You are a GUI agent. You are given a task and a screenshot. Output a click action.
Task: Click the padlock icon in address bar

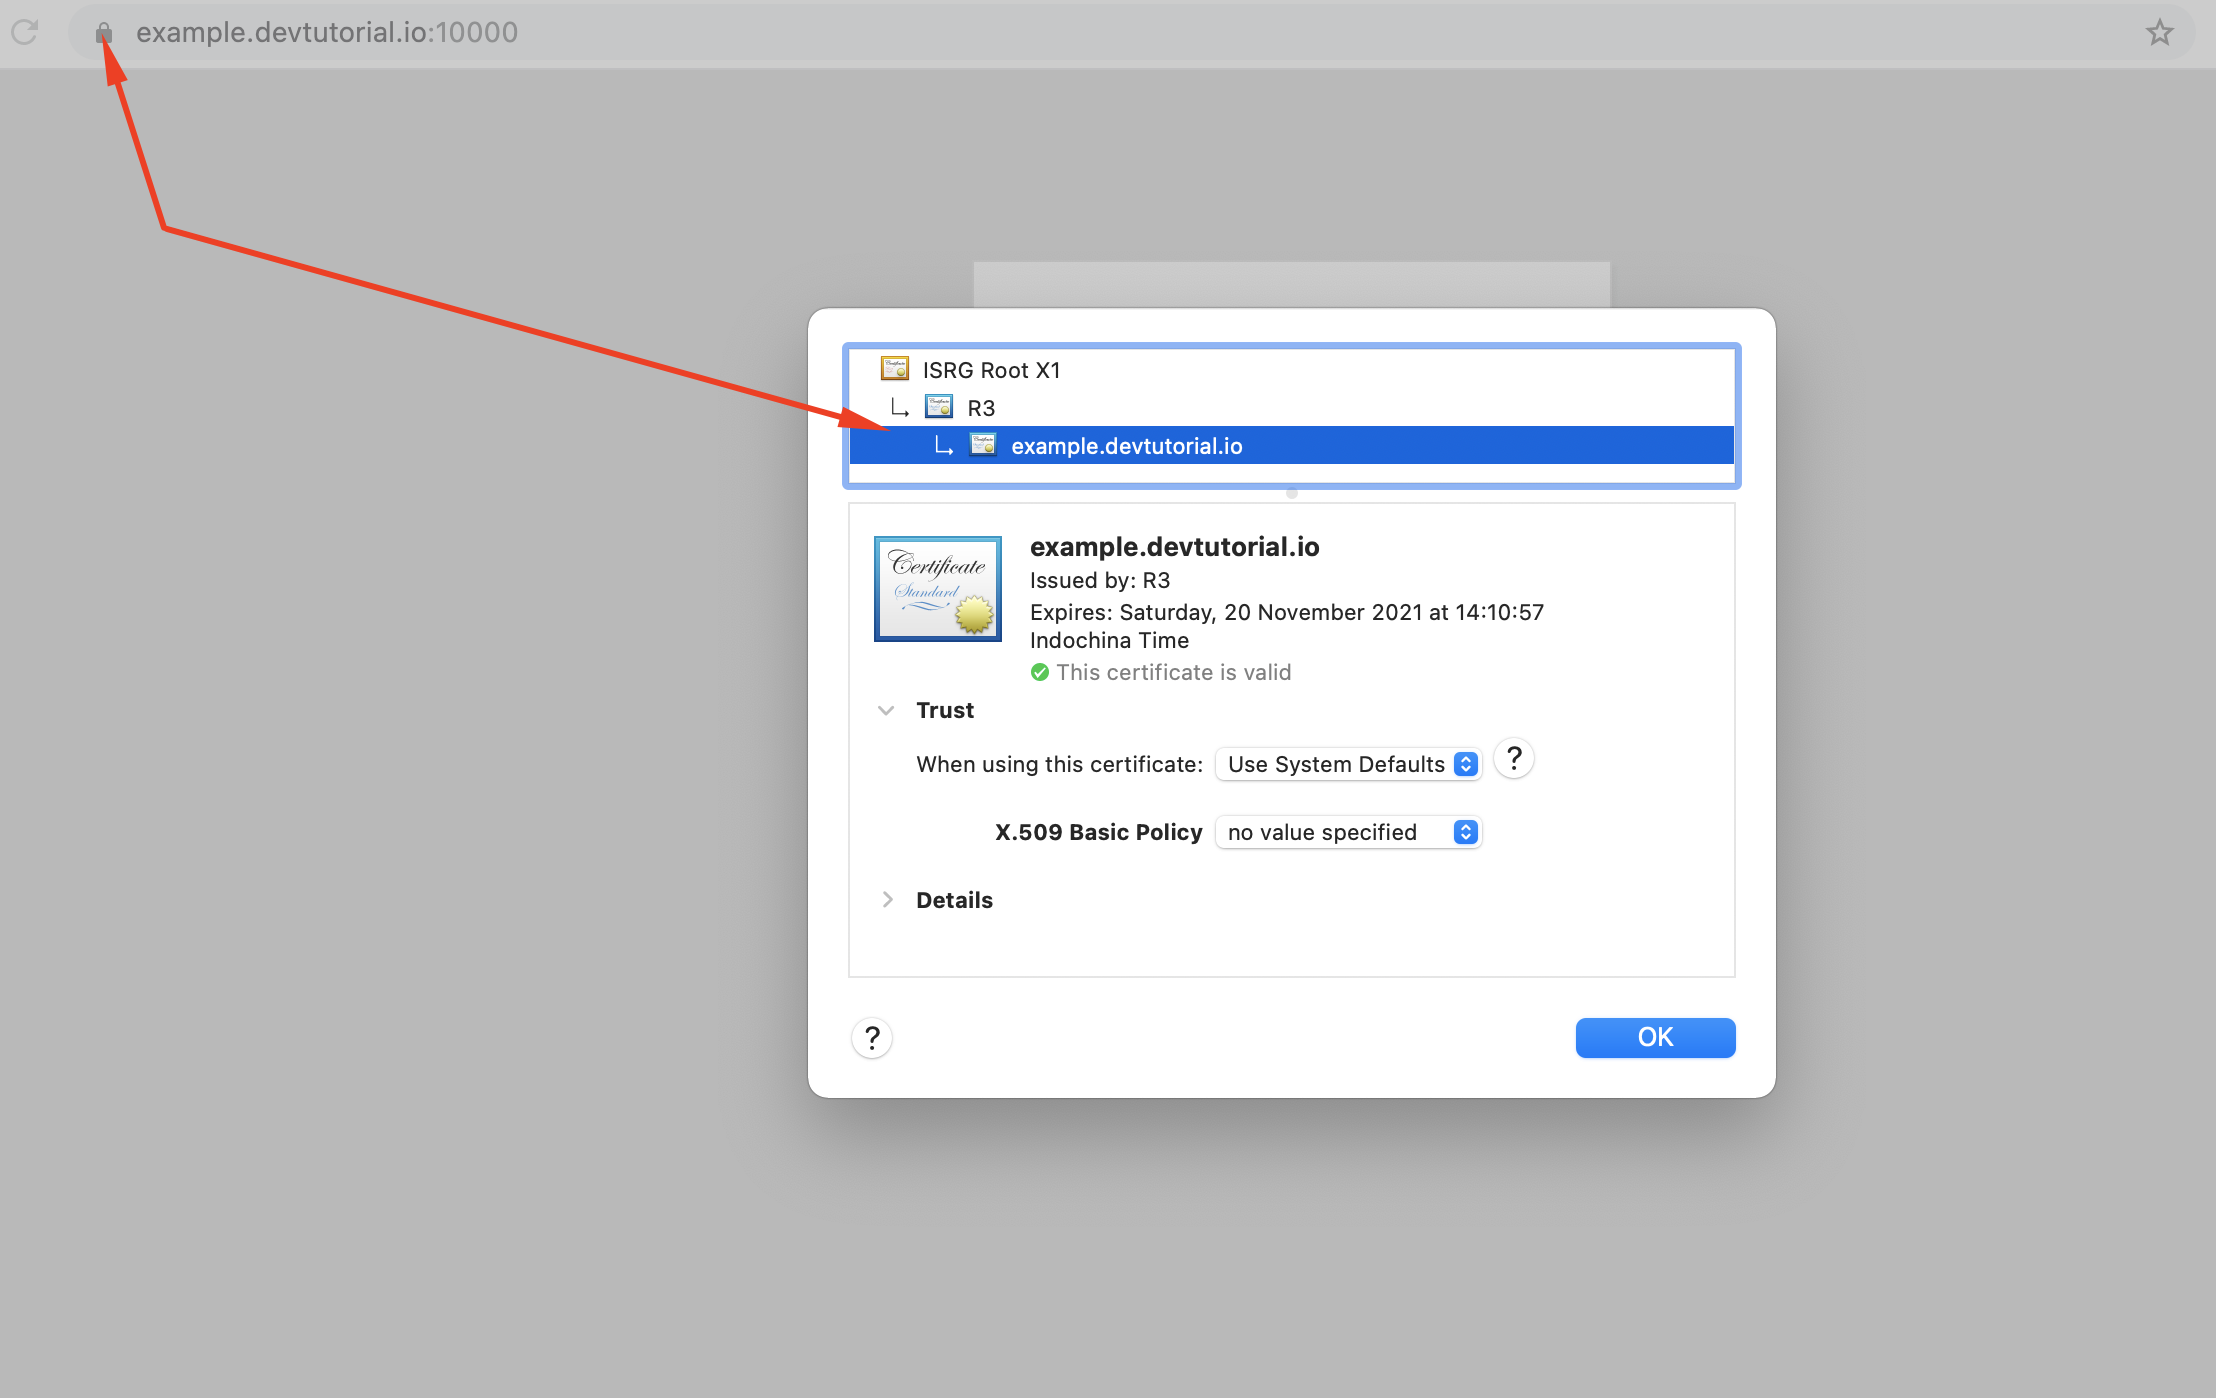tap(103, 33)
